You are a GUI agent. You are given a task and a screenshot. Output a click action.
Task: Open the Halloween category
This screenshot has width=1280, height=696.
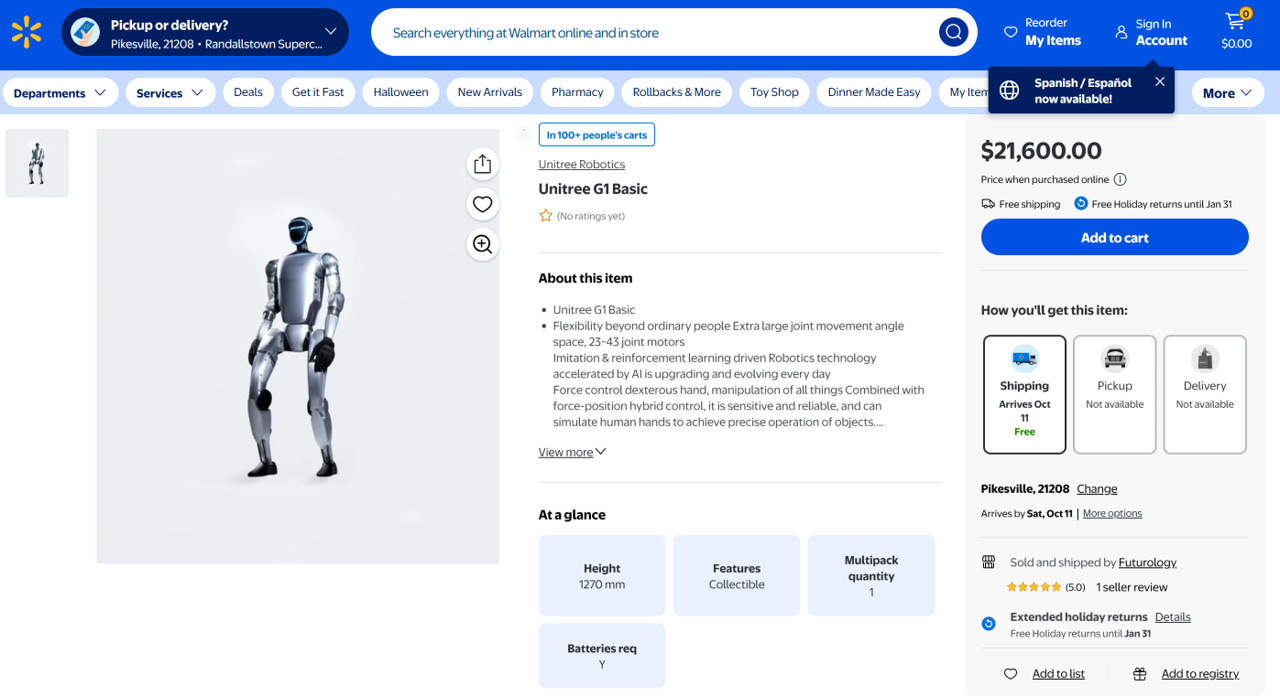(x=401, y=92)
